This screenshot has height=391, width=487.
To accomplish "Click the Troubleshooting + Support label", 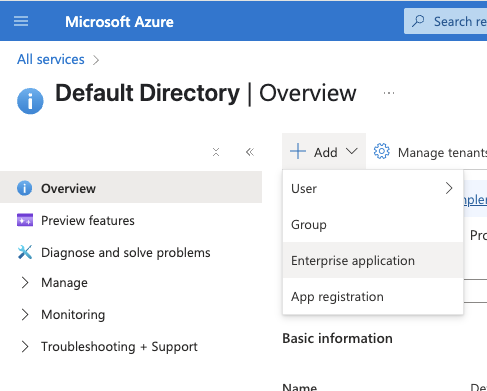I will tap(119, 347).
